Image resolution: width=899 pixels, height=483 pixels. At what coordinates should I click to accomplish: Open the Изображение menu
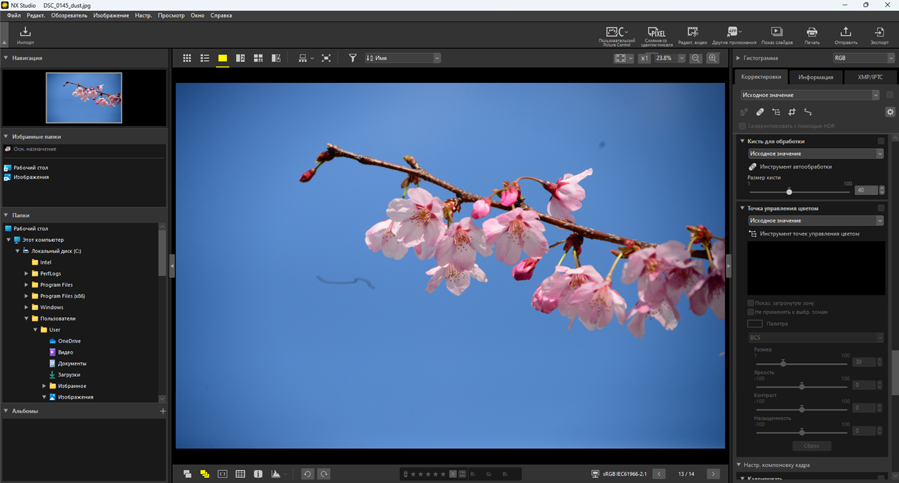[111, 15]
